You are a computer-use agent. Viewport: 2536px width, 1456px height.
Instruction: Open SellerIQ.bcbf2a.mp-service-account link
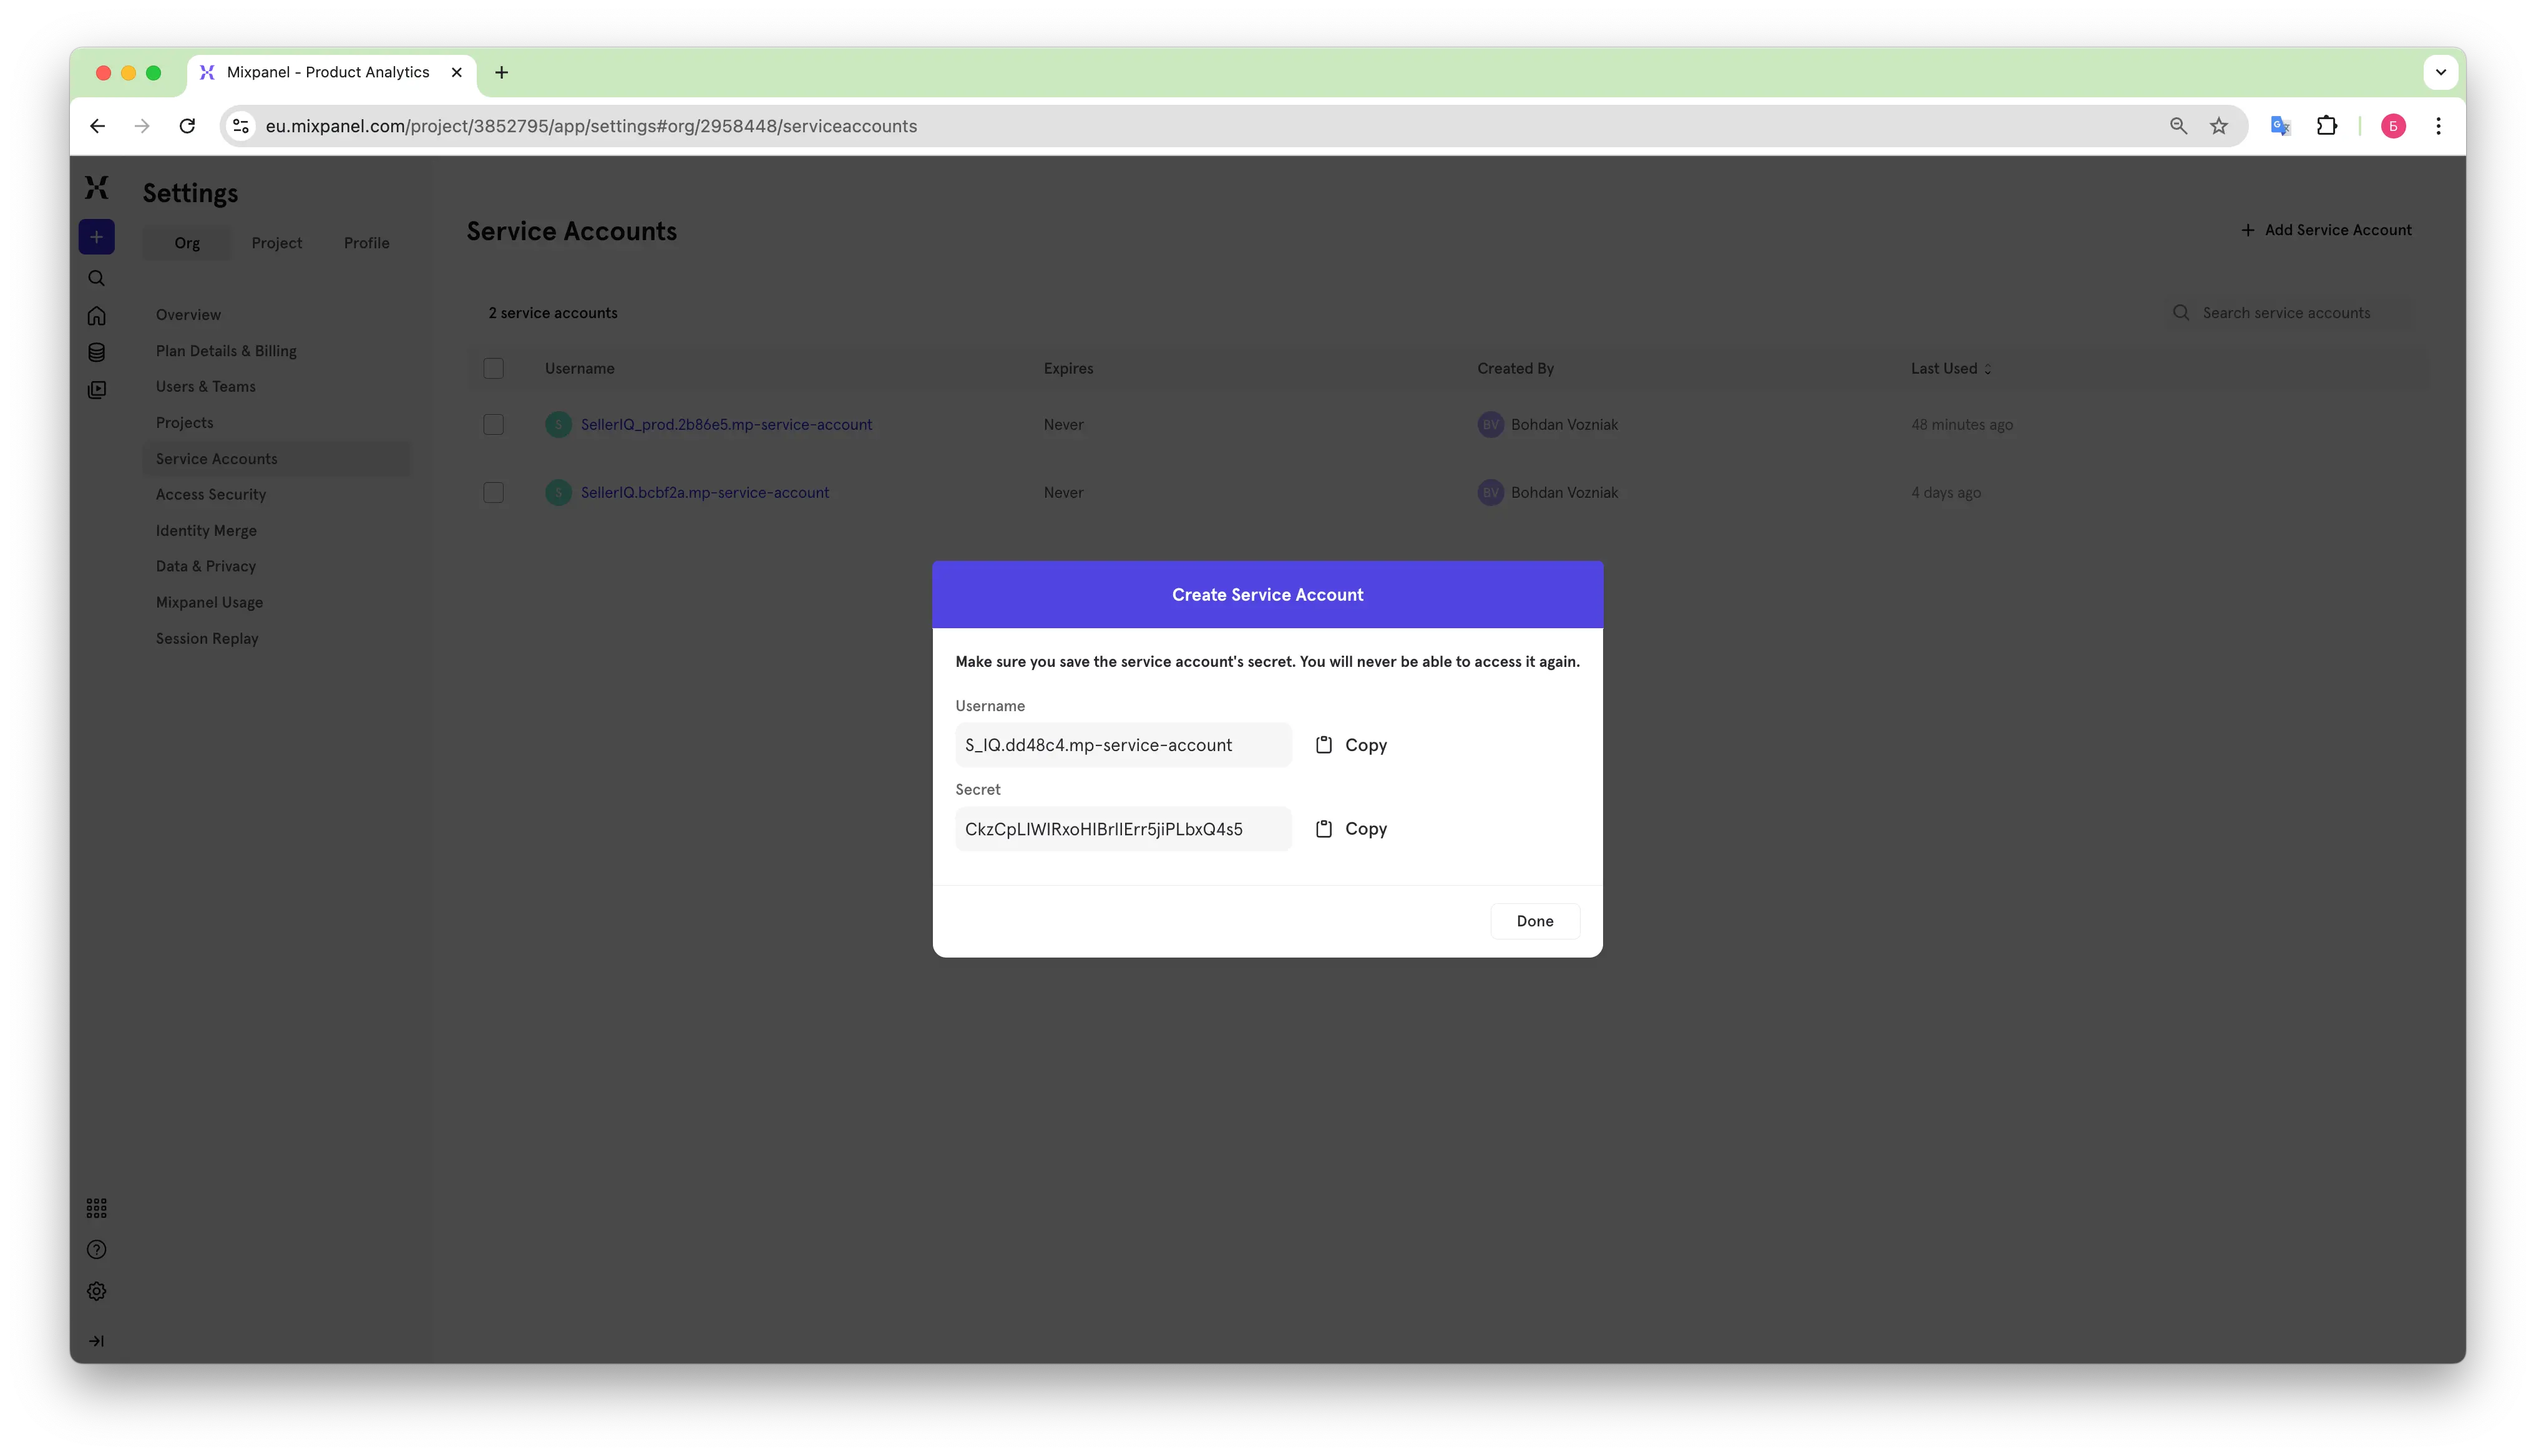(705, 493)
